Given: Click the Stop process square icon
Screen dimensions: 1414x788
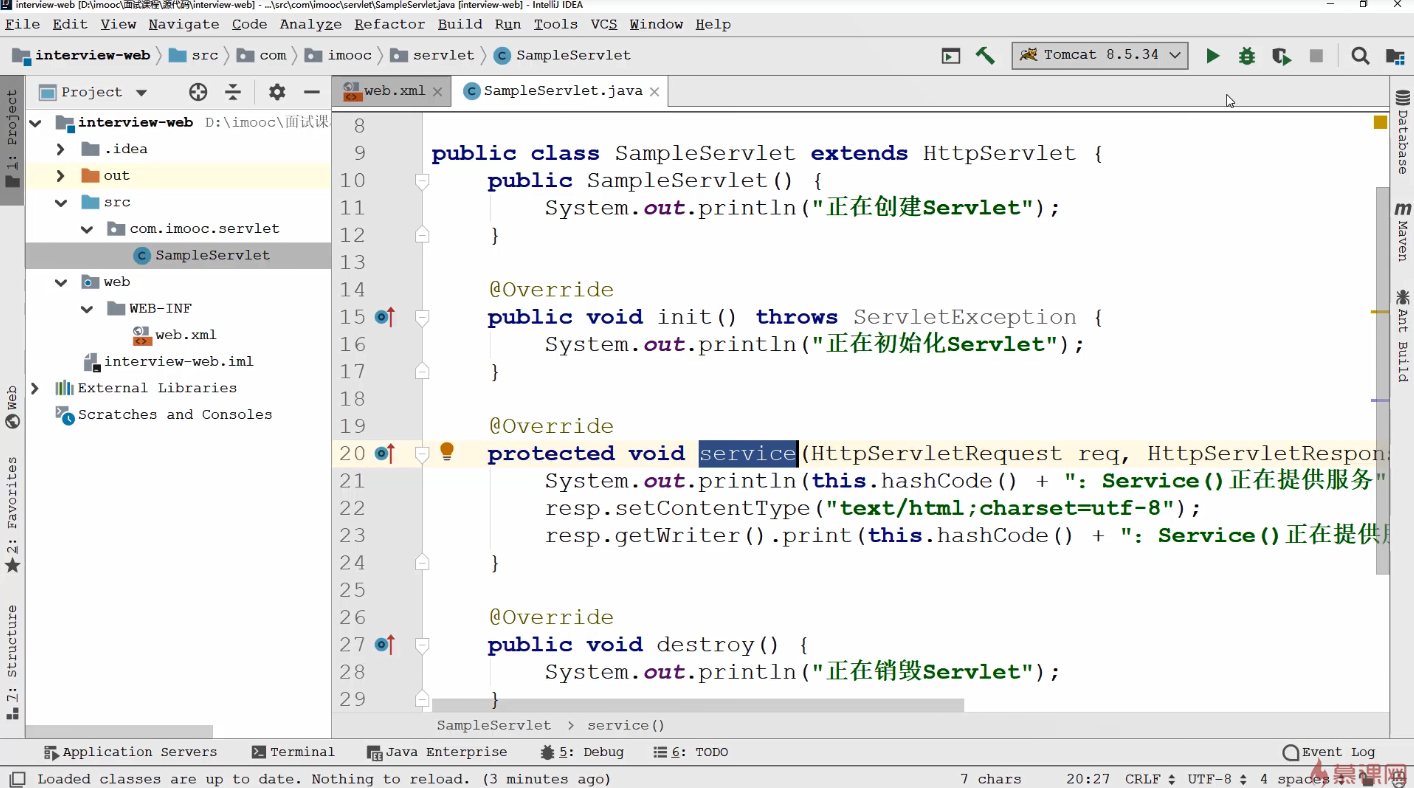Looking at the screenshot, I should 1316,56.
